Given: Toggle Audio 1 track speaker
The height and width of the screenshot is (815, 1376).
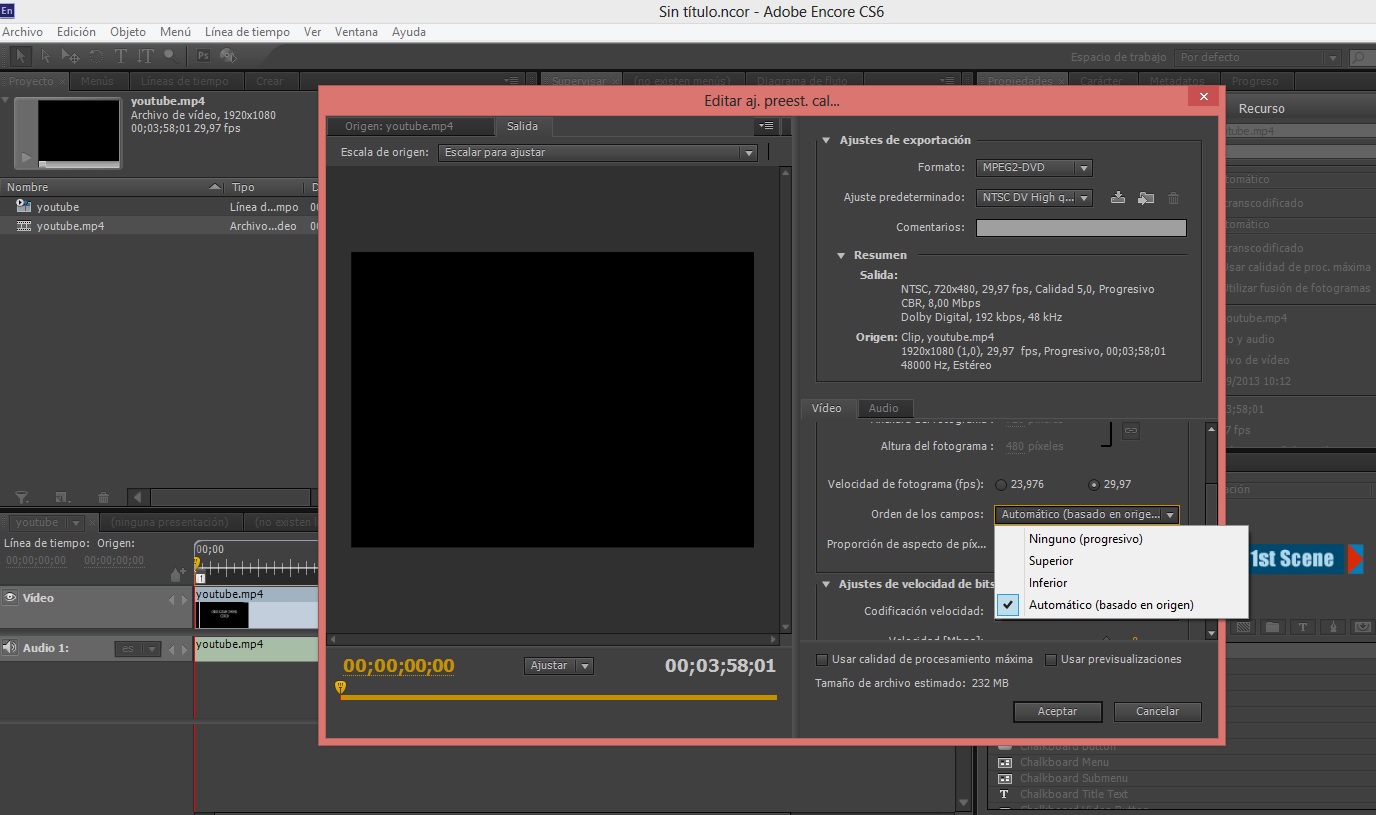Looking at the screenshot, I should 11,648.
